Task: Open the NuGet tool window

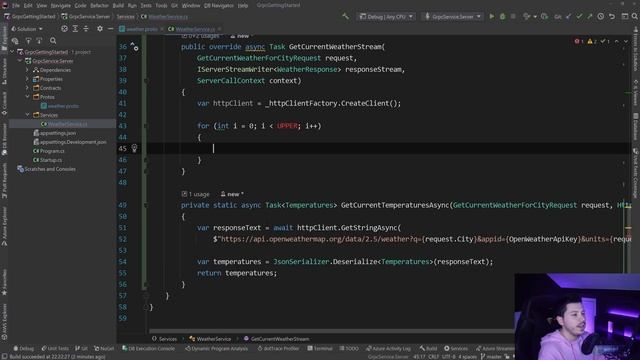Action: 104,349
